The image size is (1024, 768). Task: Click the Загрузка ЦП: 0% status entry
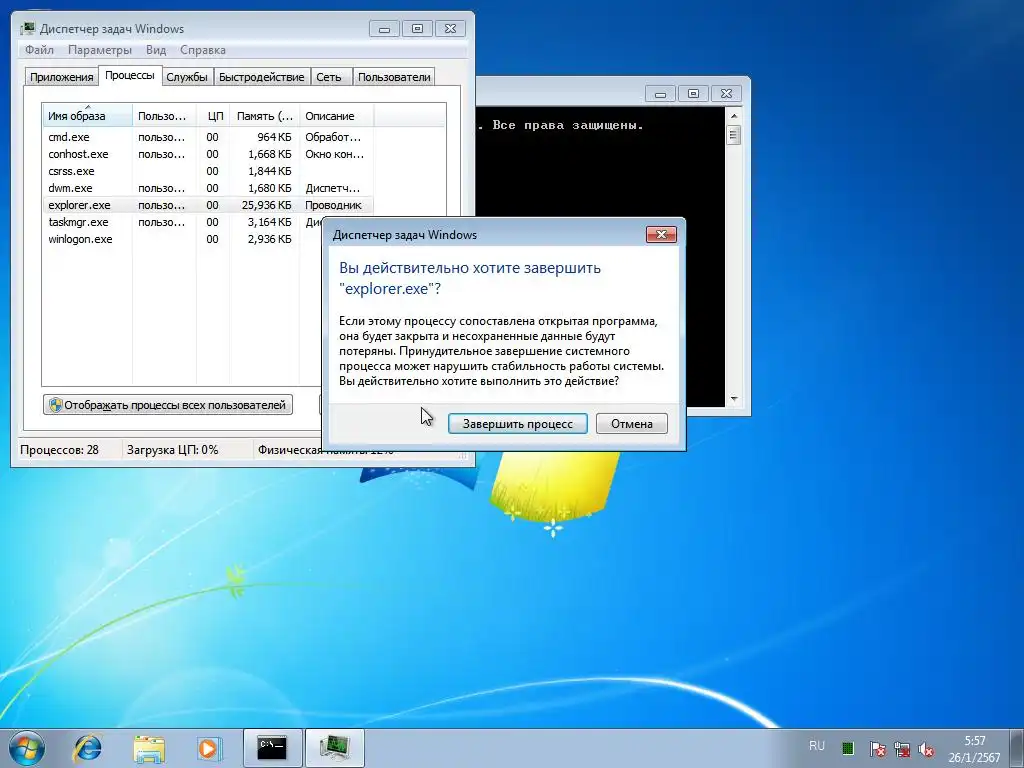click(172, 449)
